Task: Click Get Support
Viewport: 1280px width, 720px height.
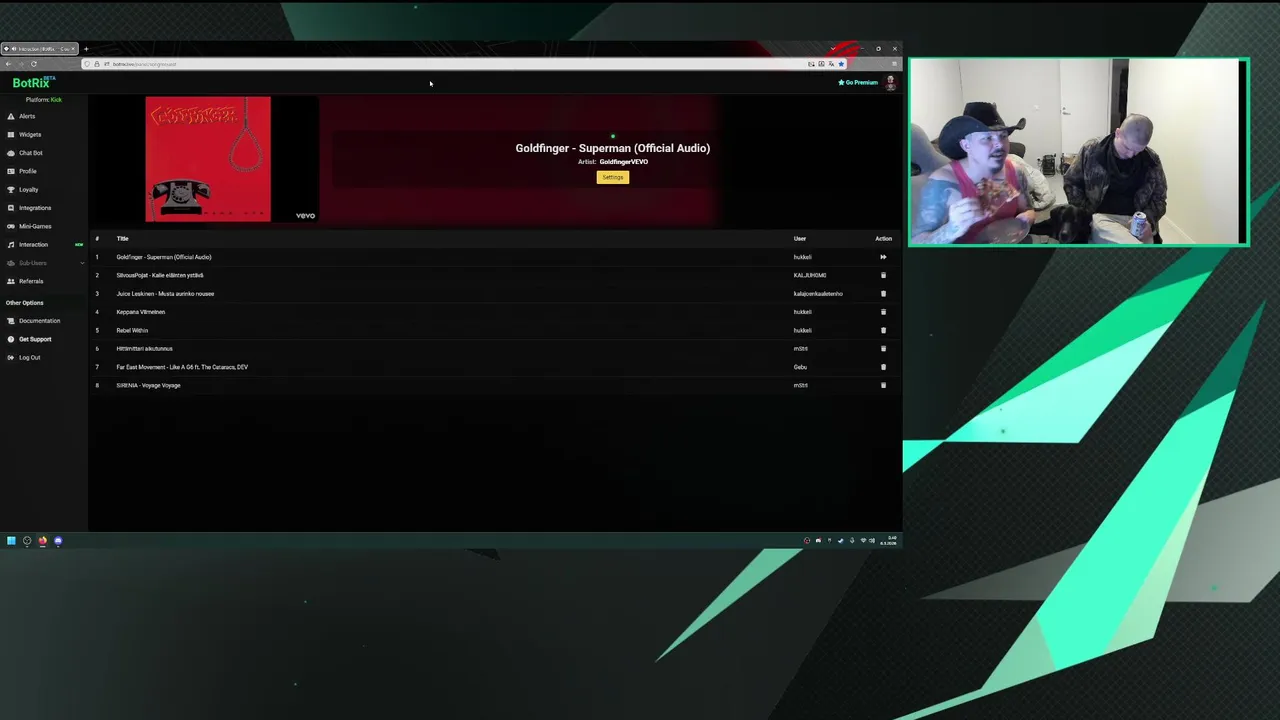Action: (35, 339)
